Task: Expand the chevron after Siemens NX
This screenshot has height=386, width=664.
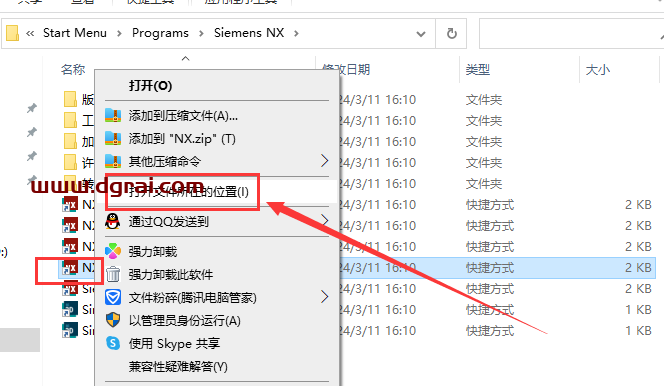Action: pyautogui.click(x=296, y=33)
